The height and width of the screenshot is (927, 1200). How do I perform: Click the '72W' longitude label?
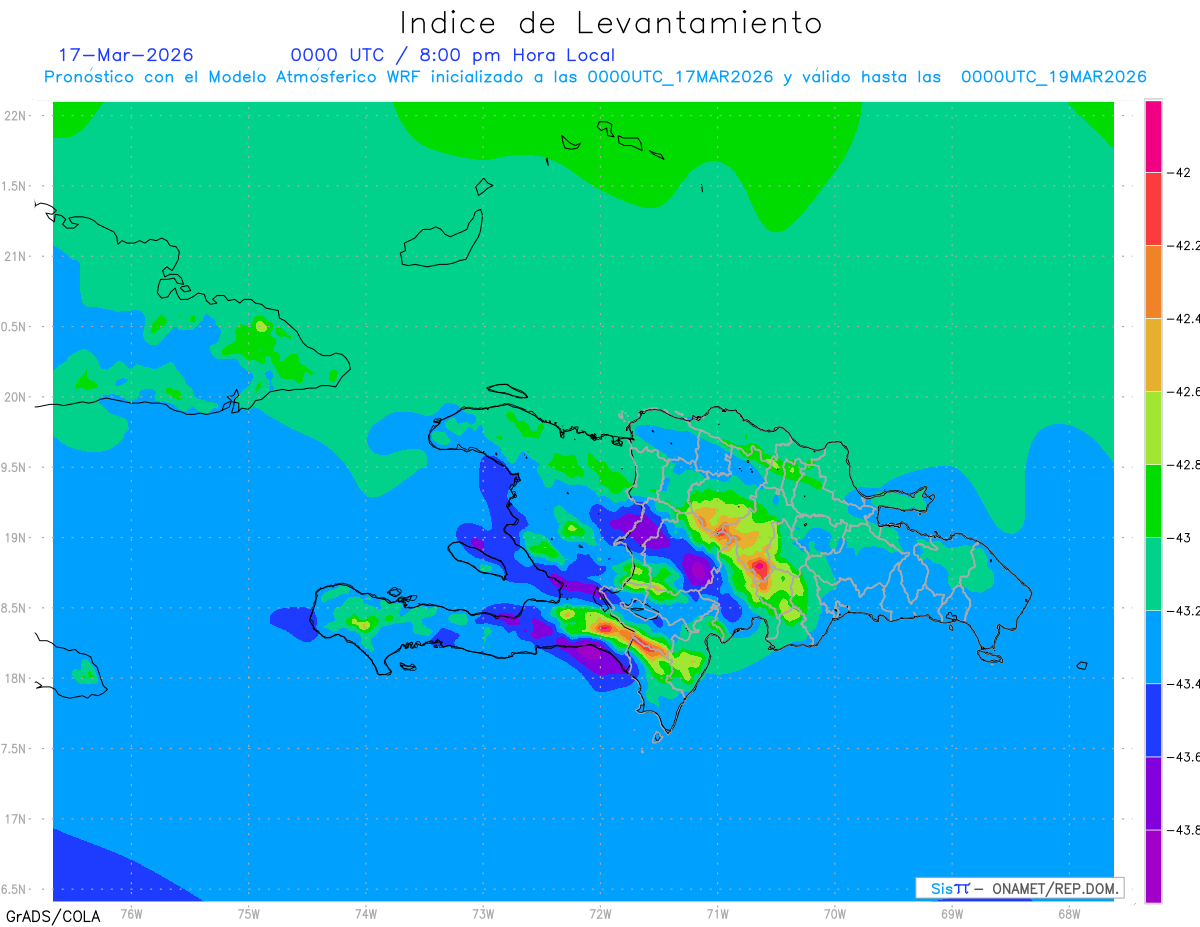point(600,914)
